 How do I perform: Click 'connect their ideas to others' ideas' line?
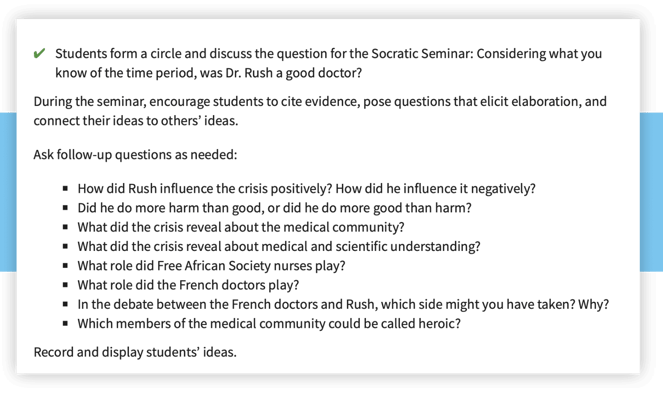136,121
